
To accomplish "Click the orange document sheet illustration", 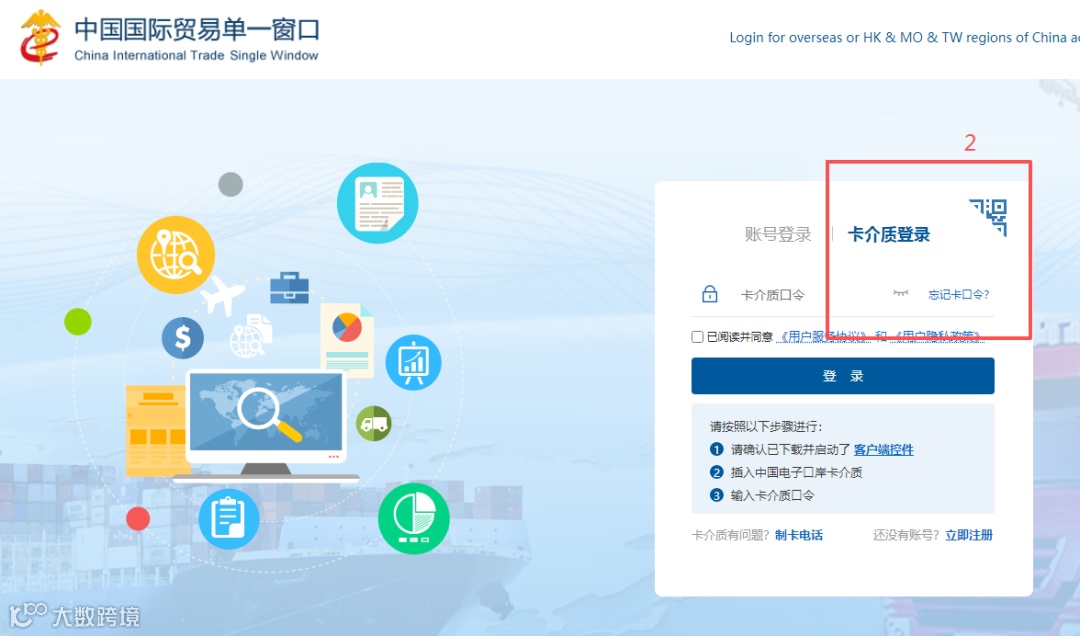I will [x=156, y=431].
